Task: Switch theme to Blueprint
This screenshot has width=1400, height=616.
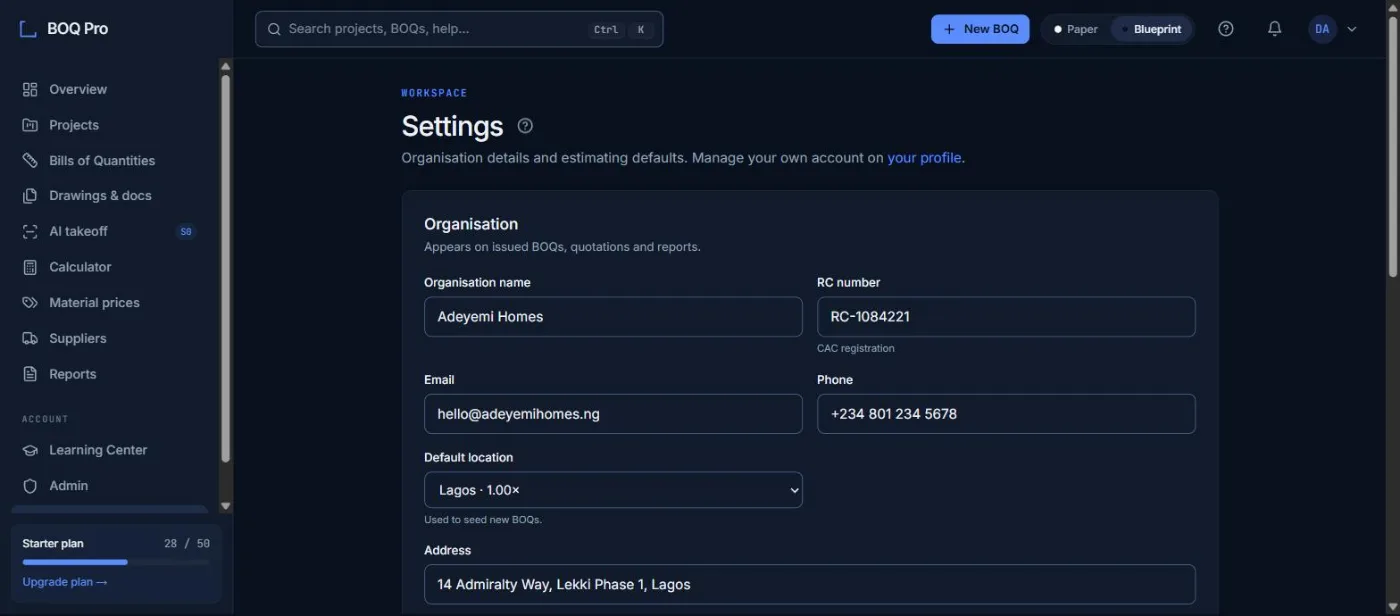Action: point(1151,29)
